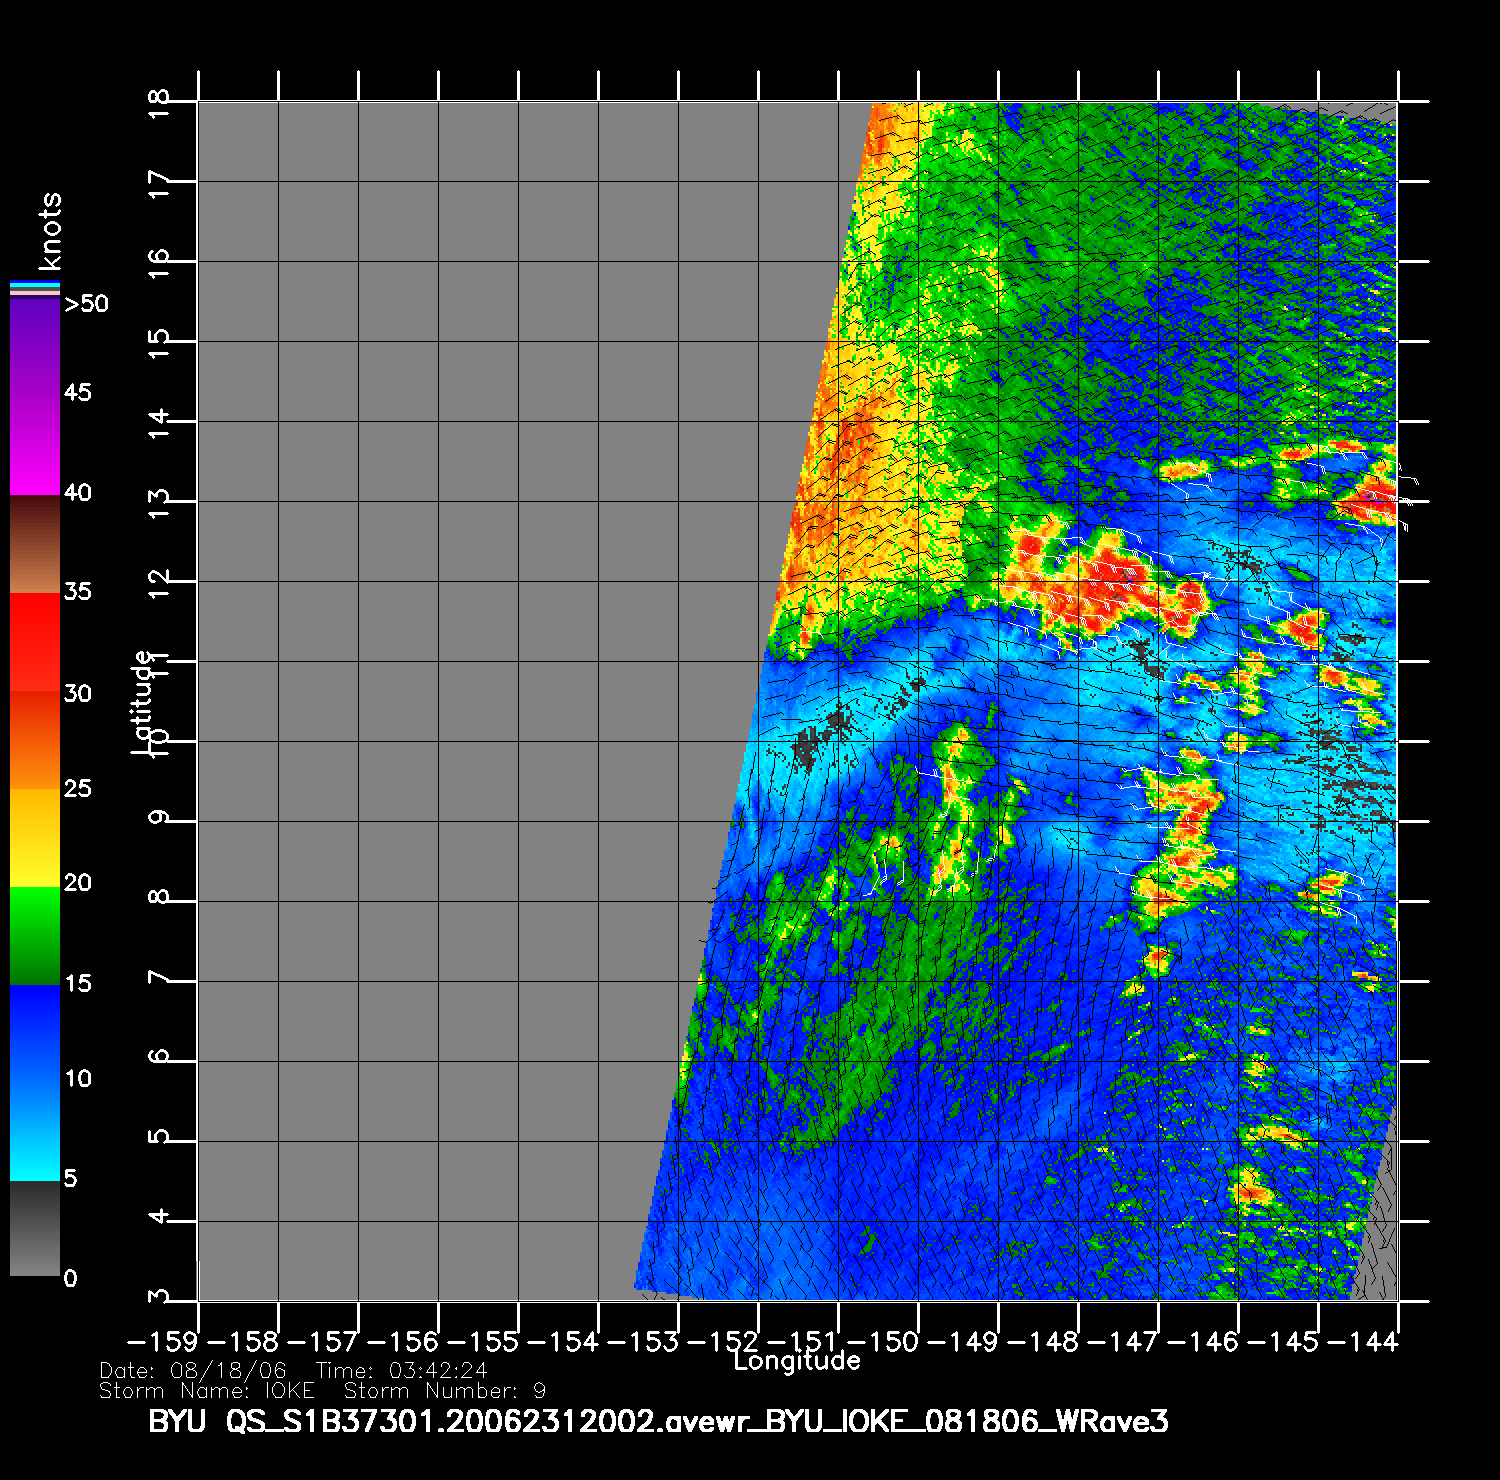The image size is (1500, 1480).
Task: Click the BYU QS_S1B37301 filename title
Action: (x=658, y=1422)
